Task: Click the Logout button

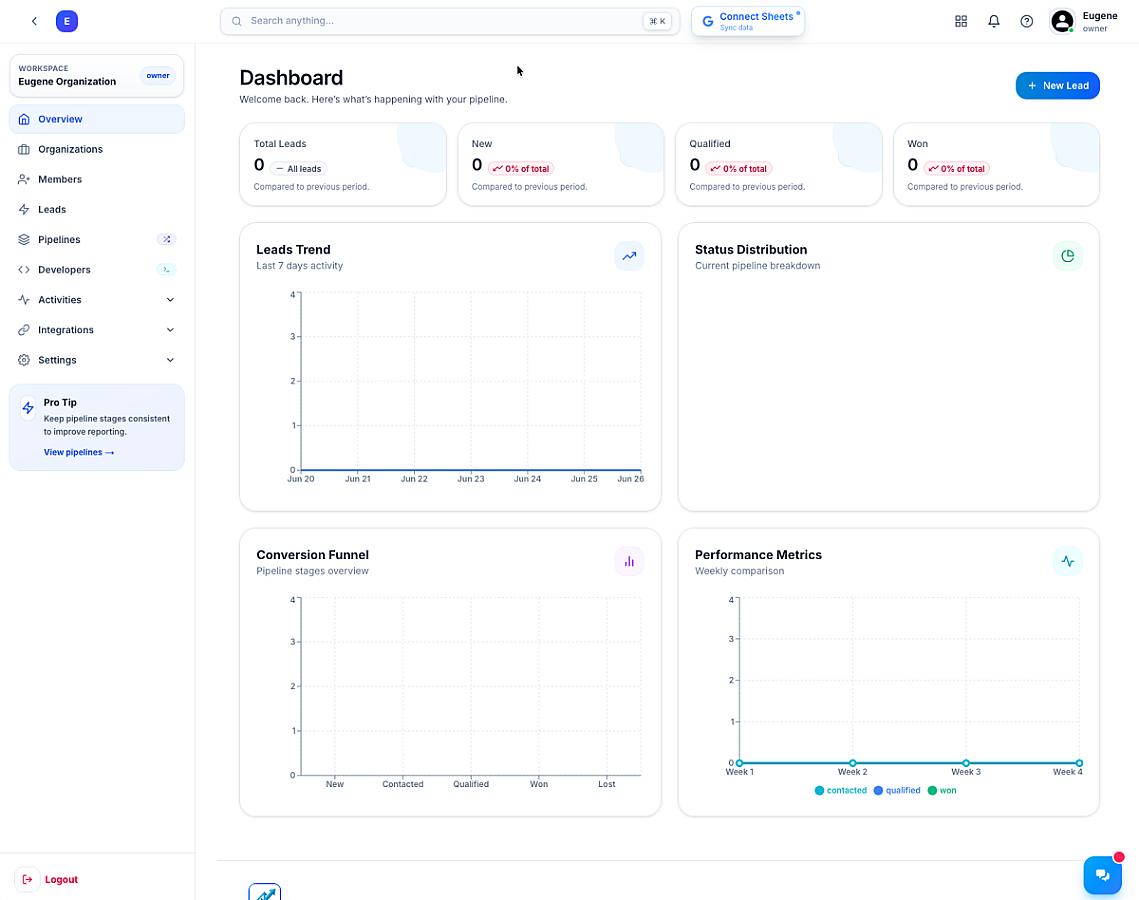Action: click(x=46, y=879)
